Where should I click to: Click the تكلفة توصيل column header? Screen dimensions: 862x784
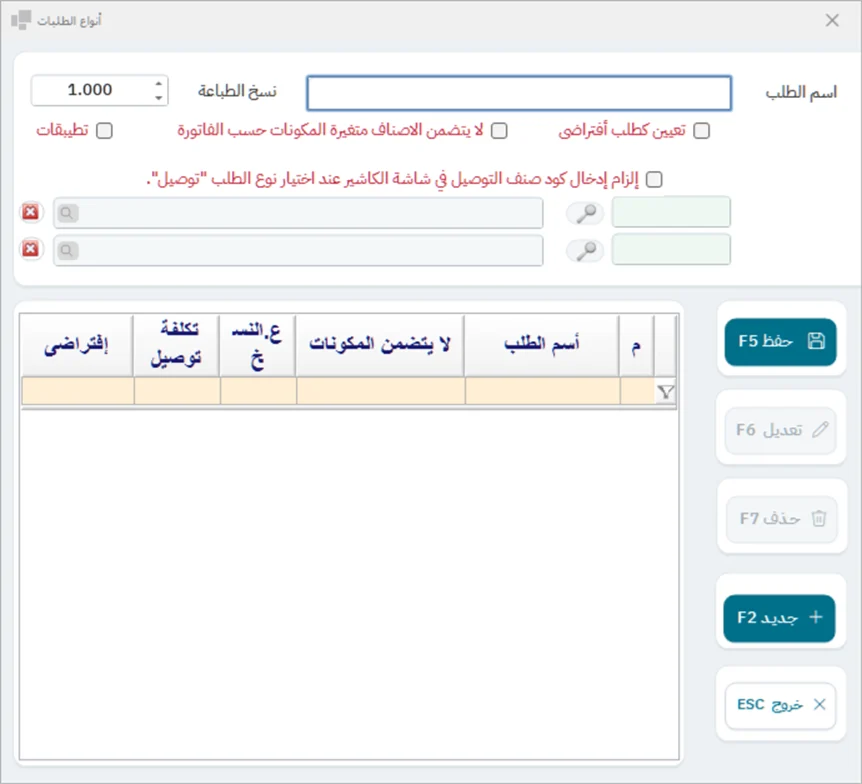click(x=176, y=345)
